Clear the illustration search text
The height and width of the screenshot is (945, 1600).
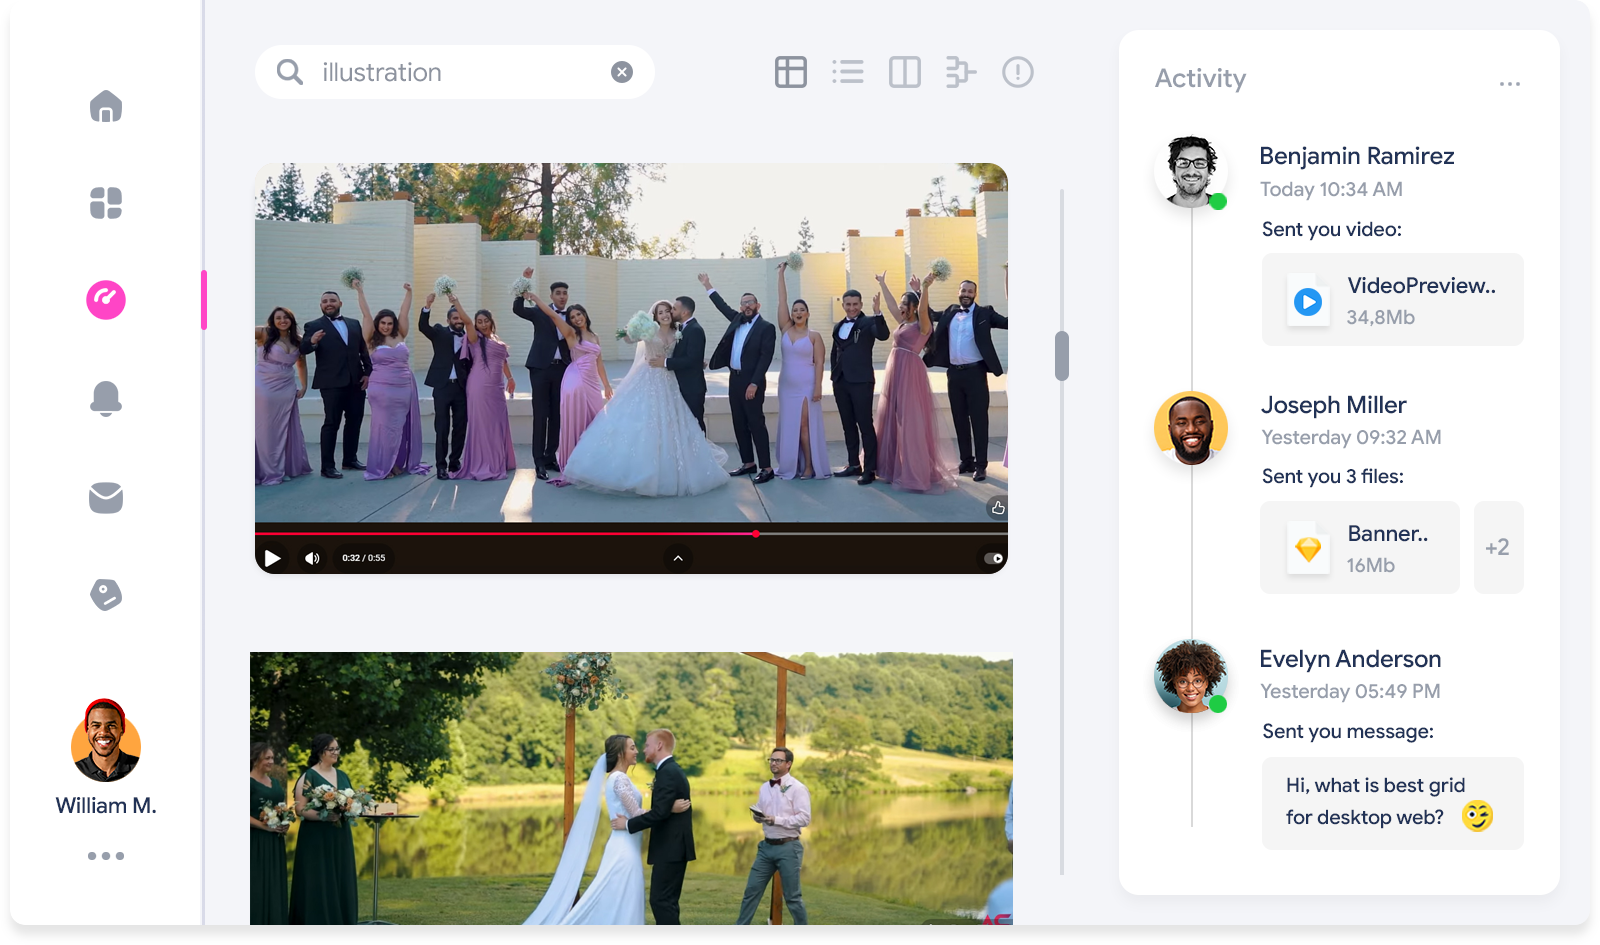[x=622, y=72]
